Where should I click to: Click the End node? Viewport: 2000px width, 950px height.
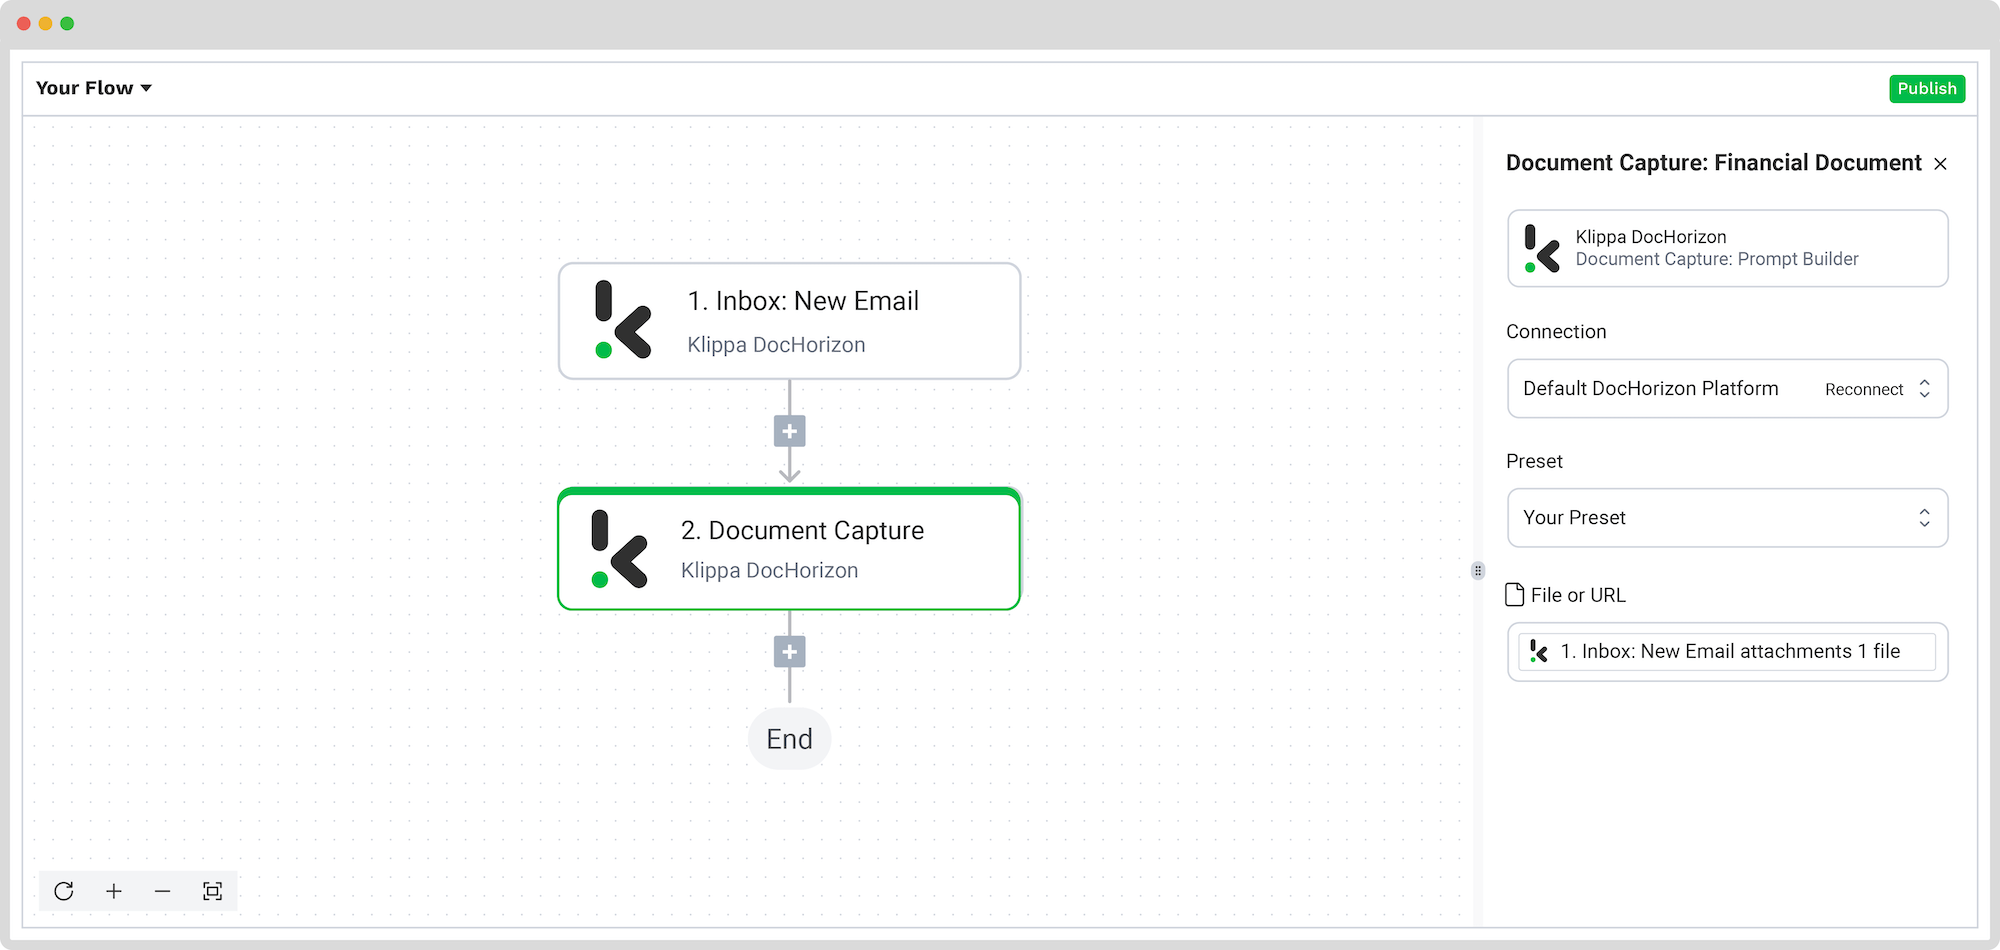click(x=790, y=739)
